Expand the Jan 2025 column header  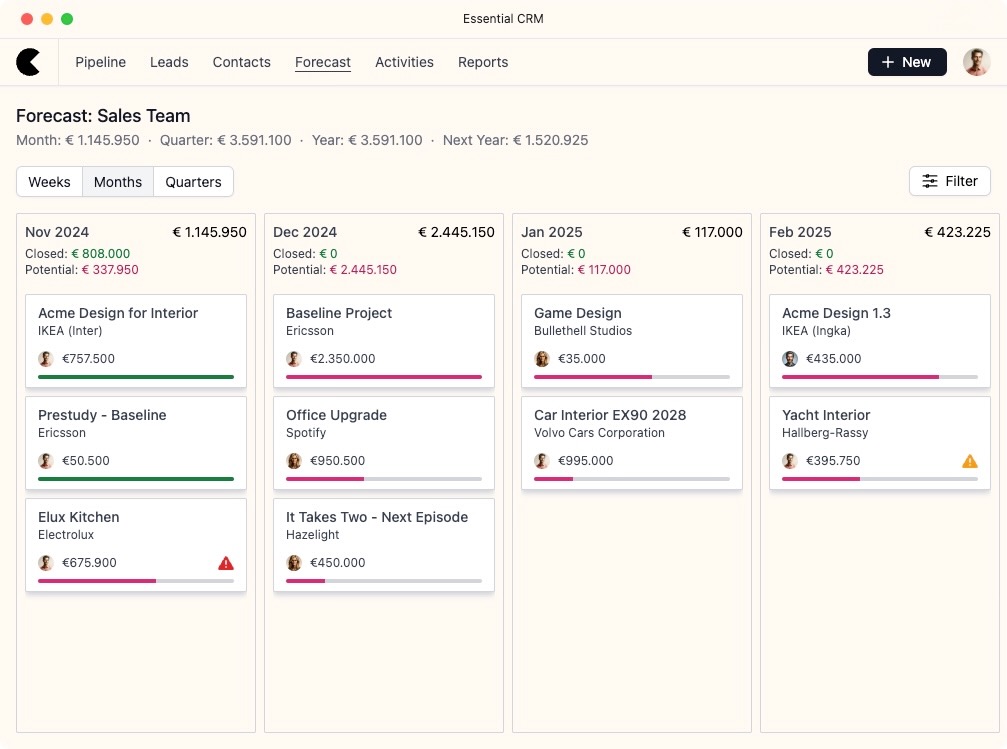click(551, 232)
